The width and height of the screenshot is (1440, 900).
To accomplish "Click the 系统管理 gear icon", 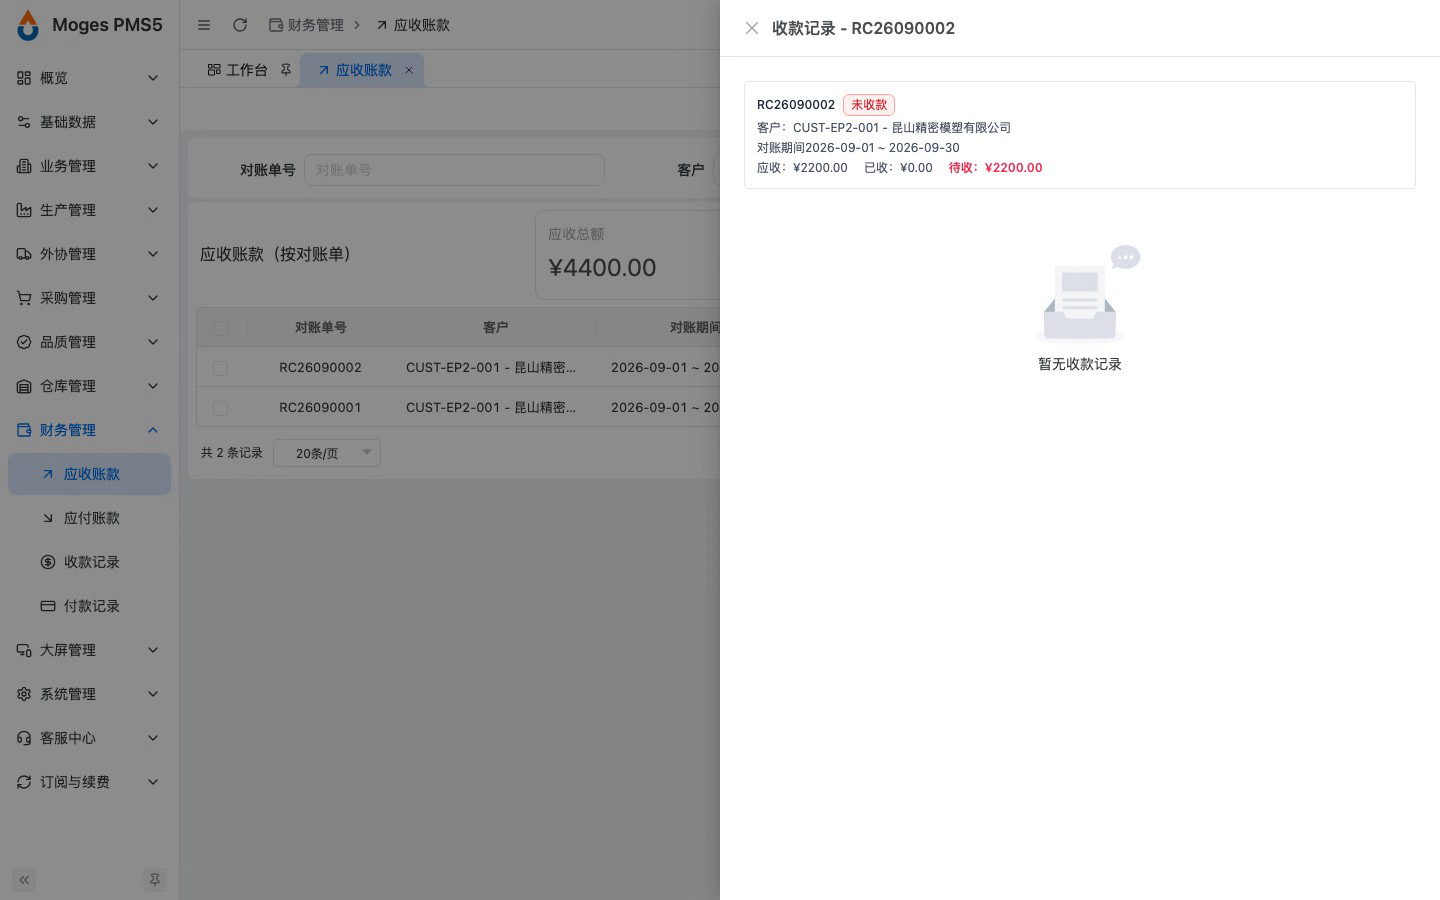I will [24, 694].
